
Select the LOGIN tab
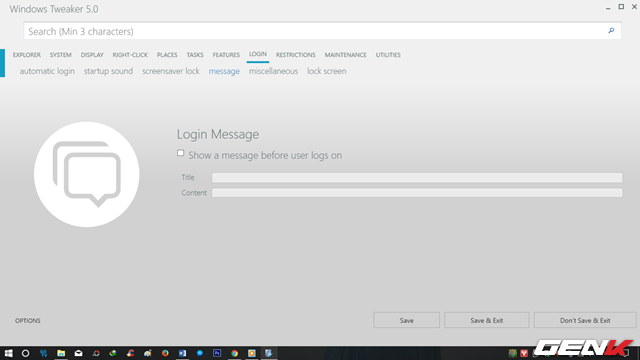[258, 54]
